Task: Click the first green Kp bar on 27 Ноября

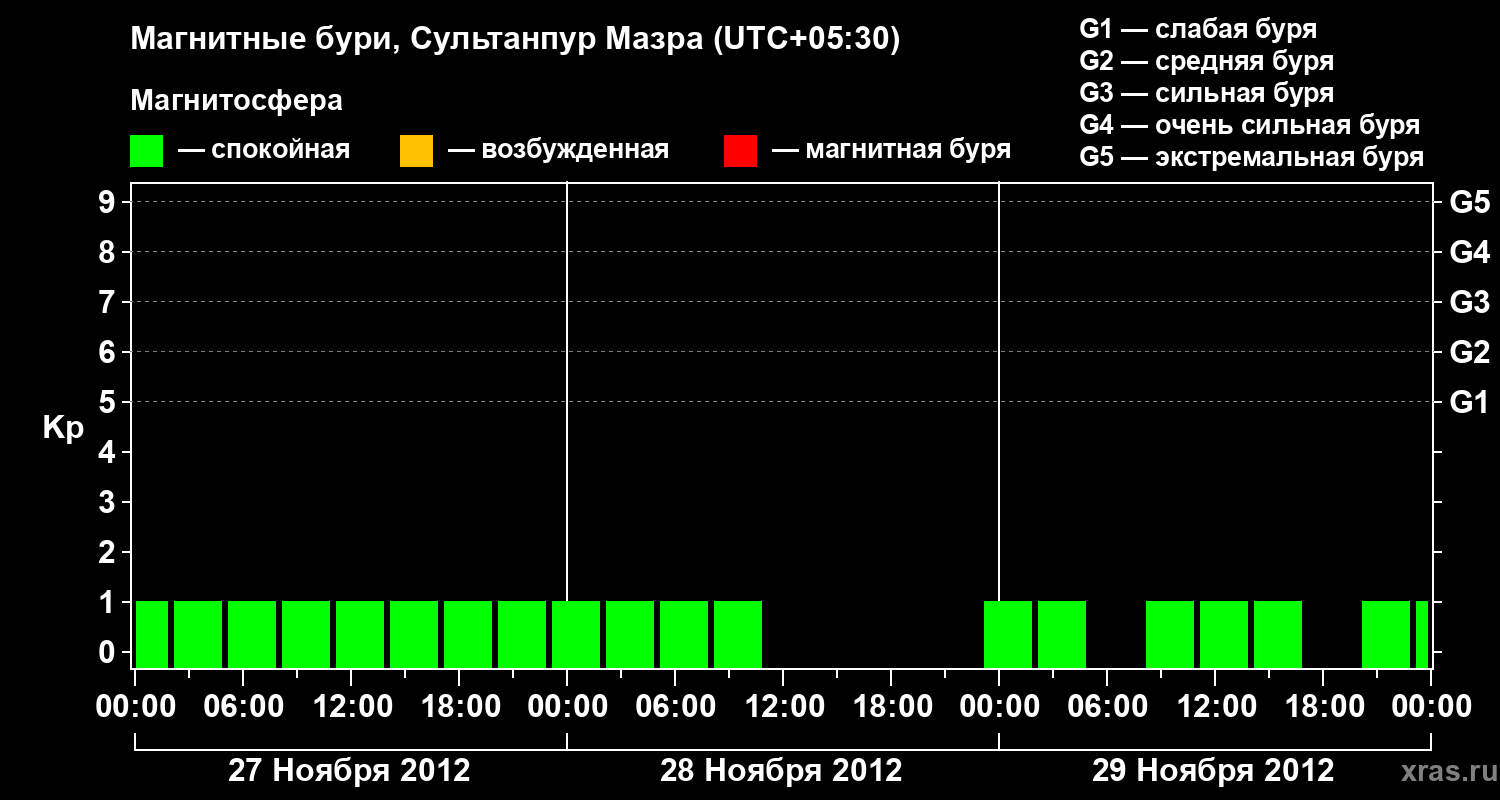Action: [152, 634]
